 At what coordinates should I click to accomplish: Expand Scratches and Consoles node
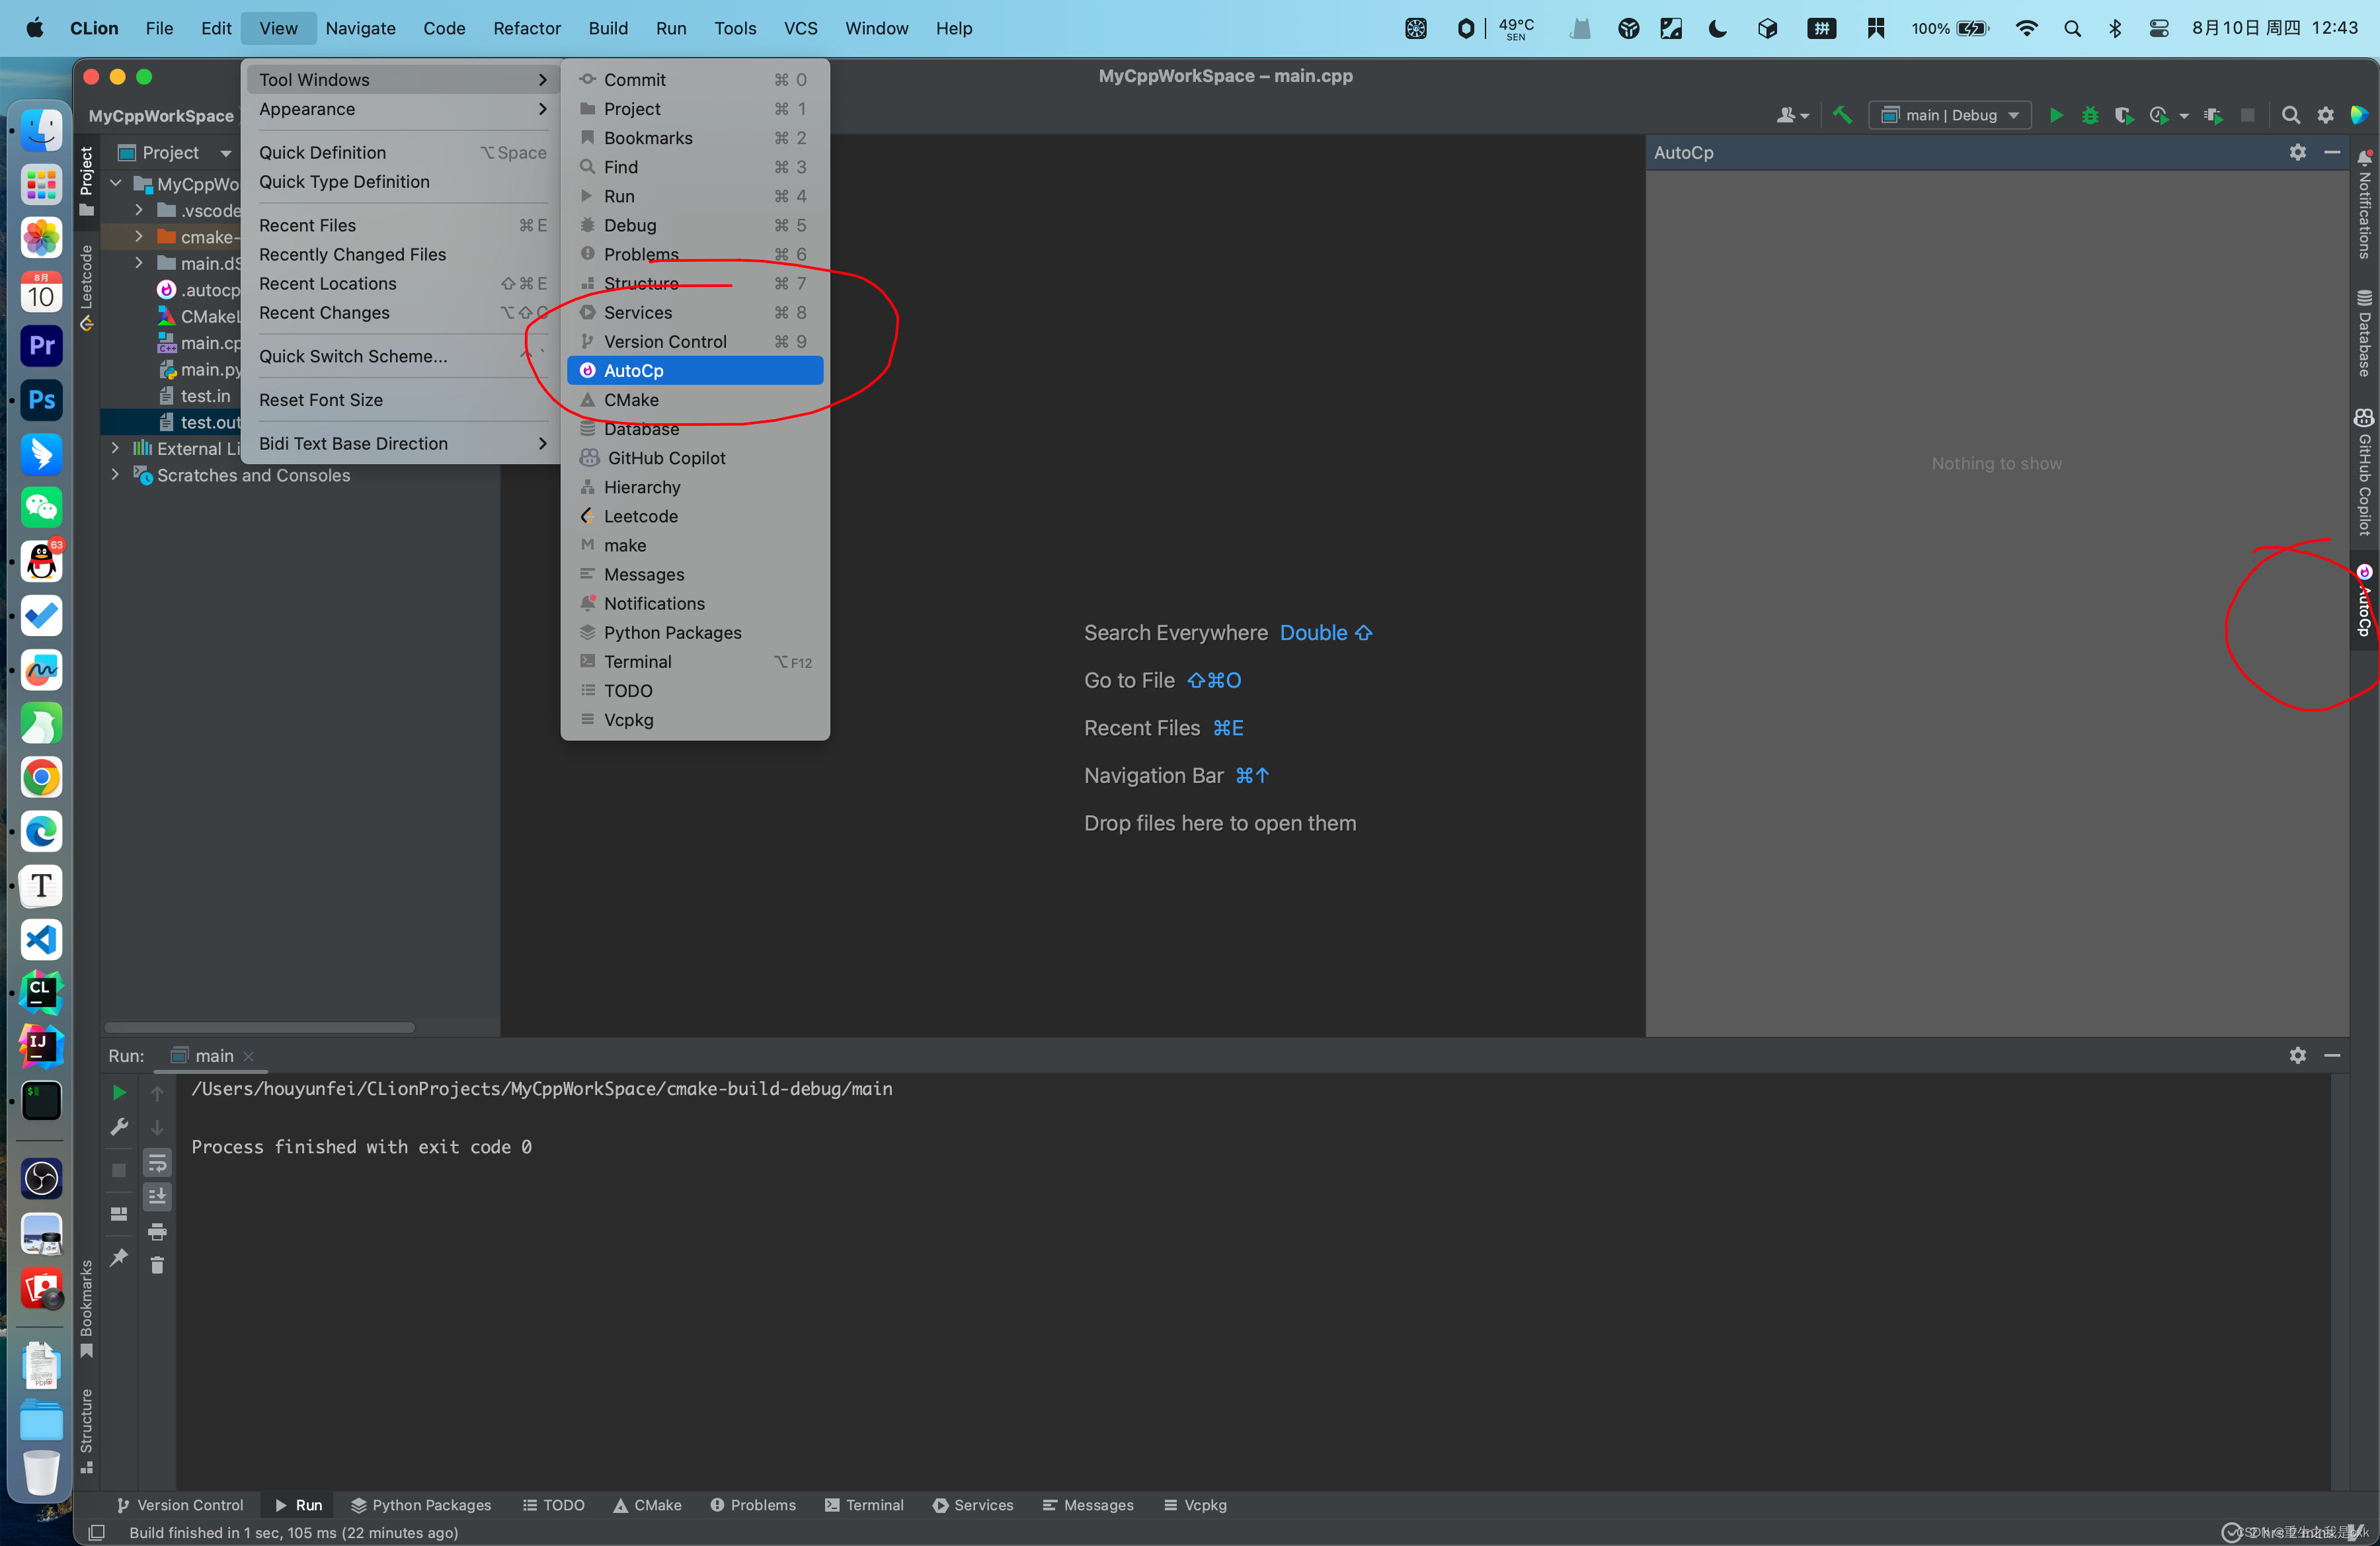point(115,475)
